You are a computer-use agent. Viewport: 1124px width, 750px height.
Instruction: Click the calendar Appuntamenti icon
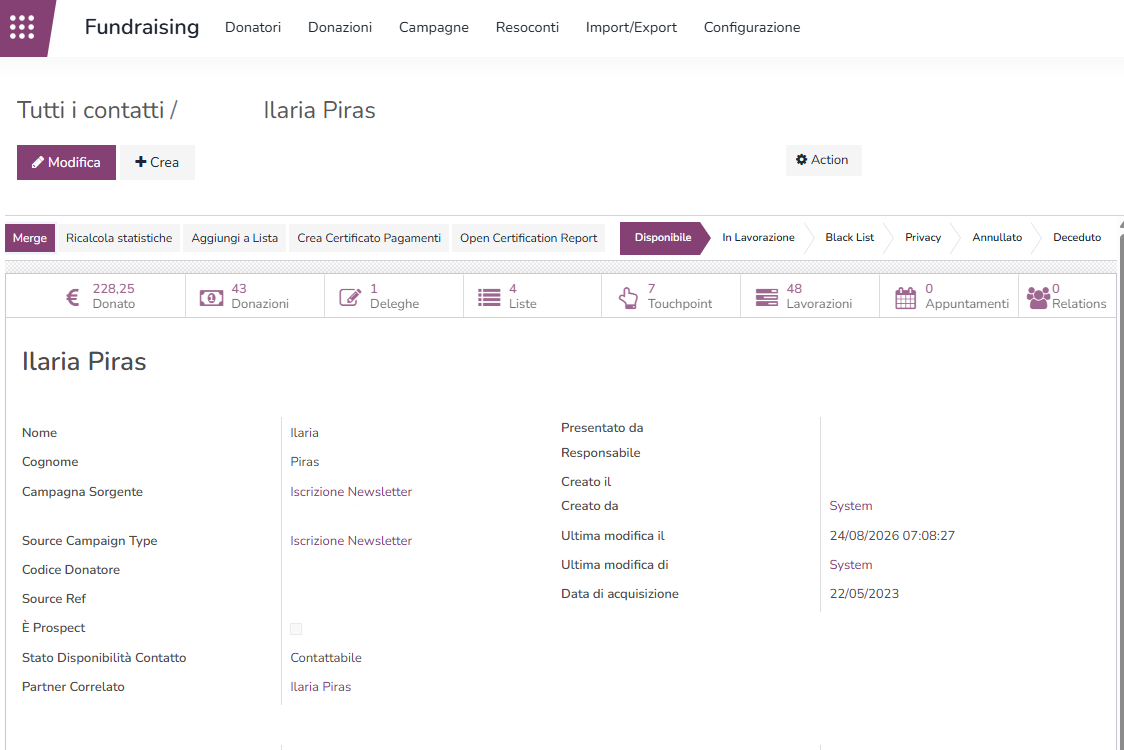[x=905, y=298]
